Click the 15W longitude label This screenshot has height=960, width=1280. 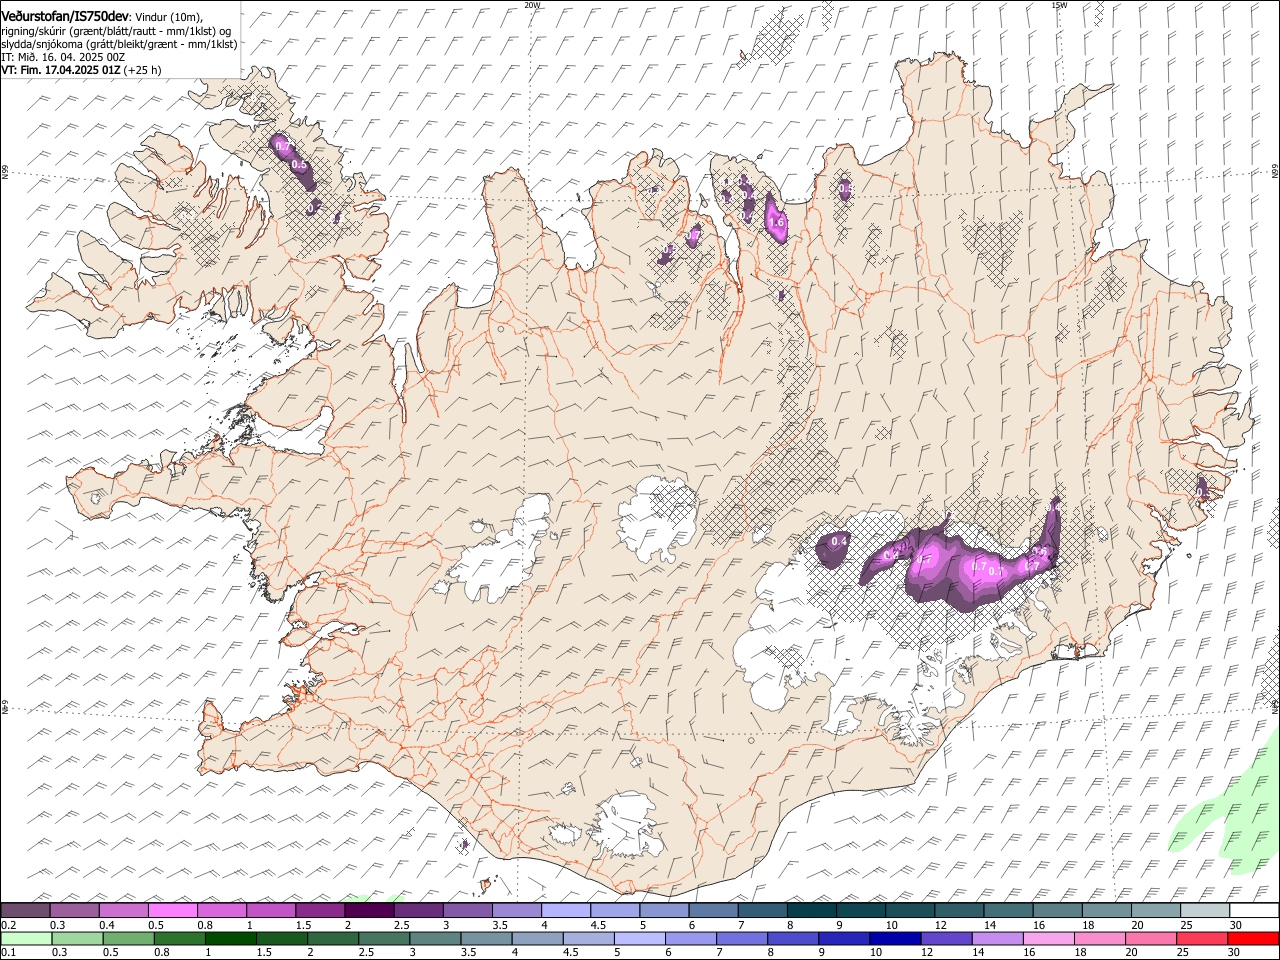1059,5
